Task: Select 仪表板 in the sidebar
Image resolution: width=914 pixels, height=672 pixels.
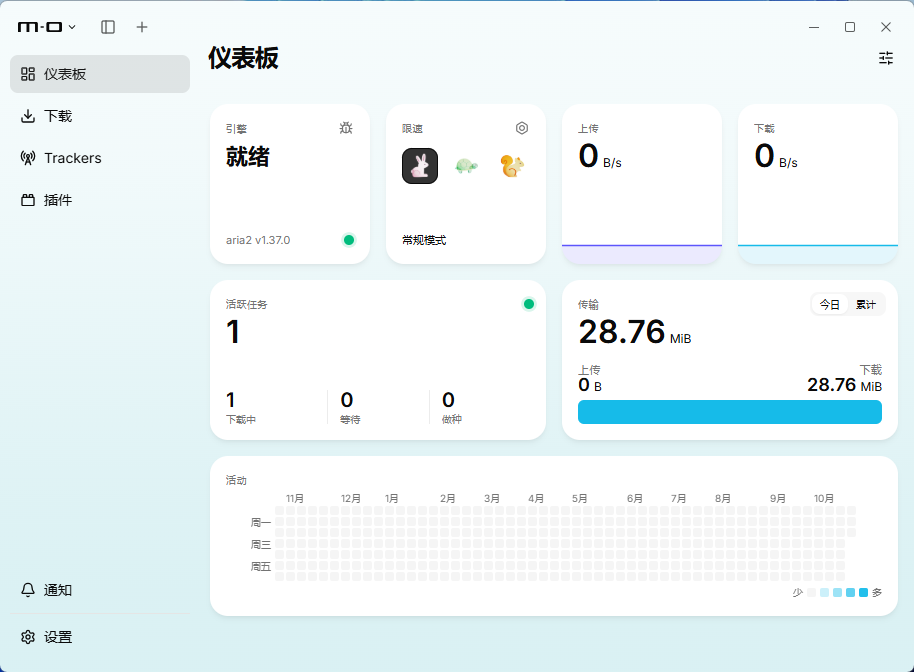Action: [x=100, y=74]
